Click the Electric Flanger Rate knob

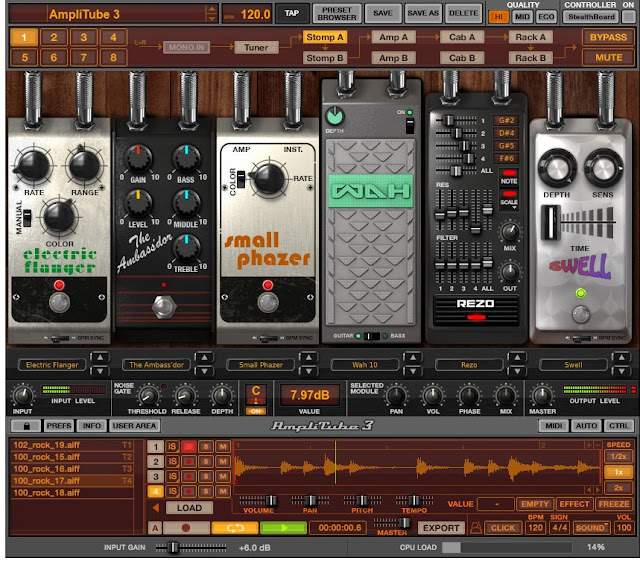click(x=33, y=166)
